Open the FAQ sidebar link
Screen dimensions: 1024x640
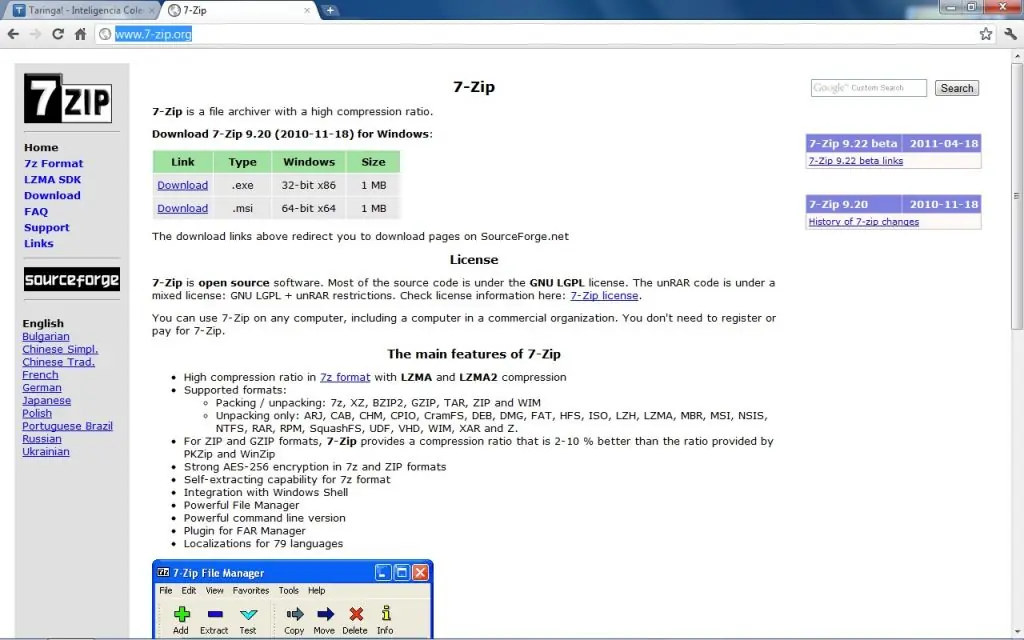coord(36,212)
